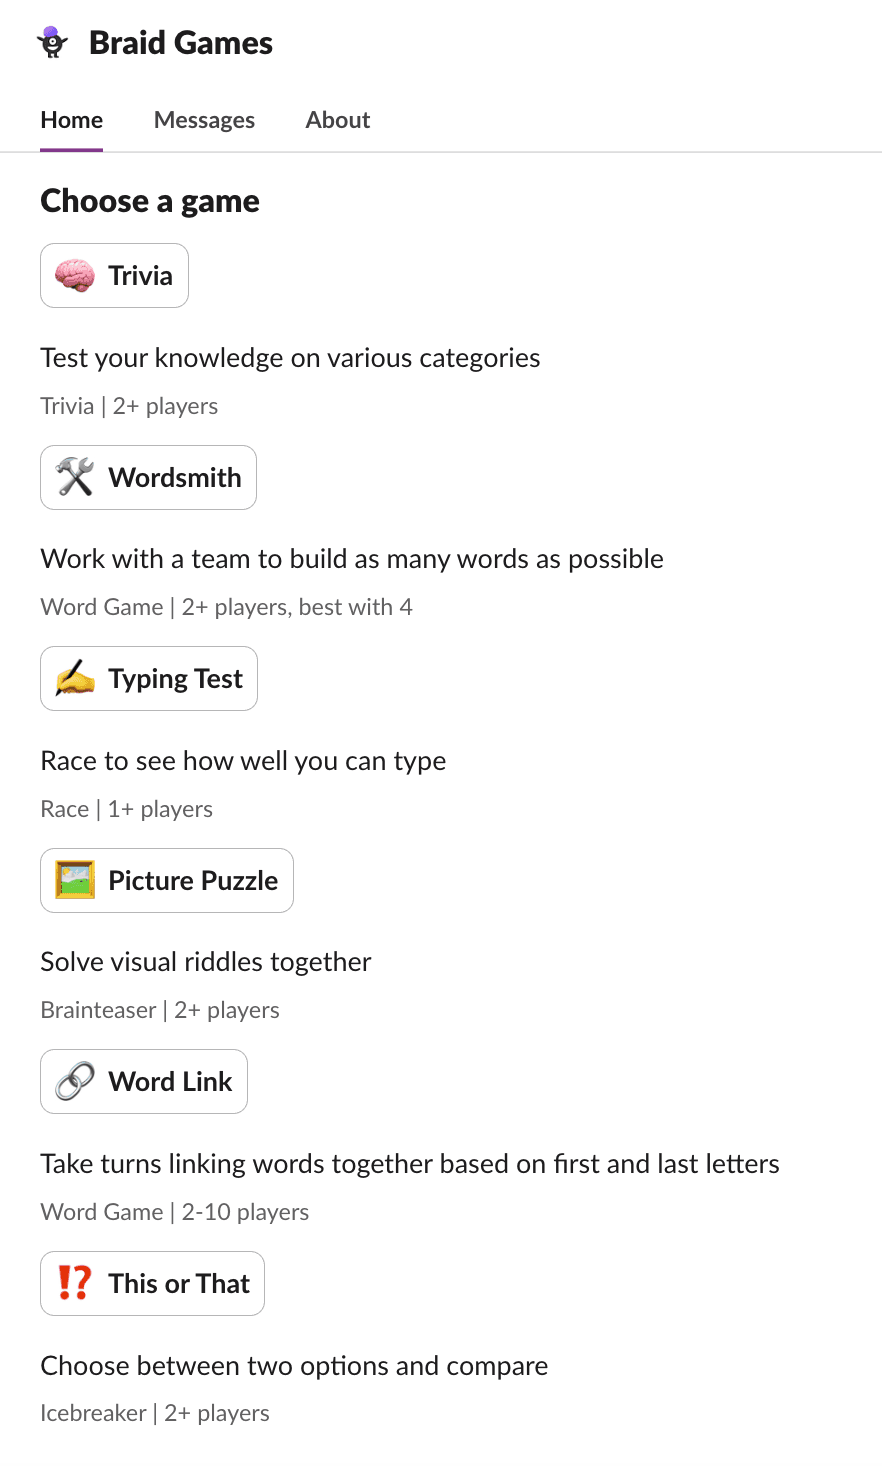Start the Trivia game
The image size is (882, 1466).
pos(114,276)
